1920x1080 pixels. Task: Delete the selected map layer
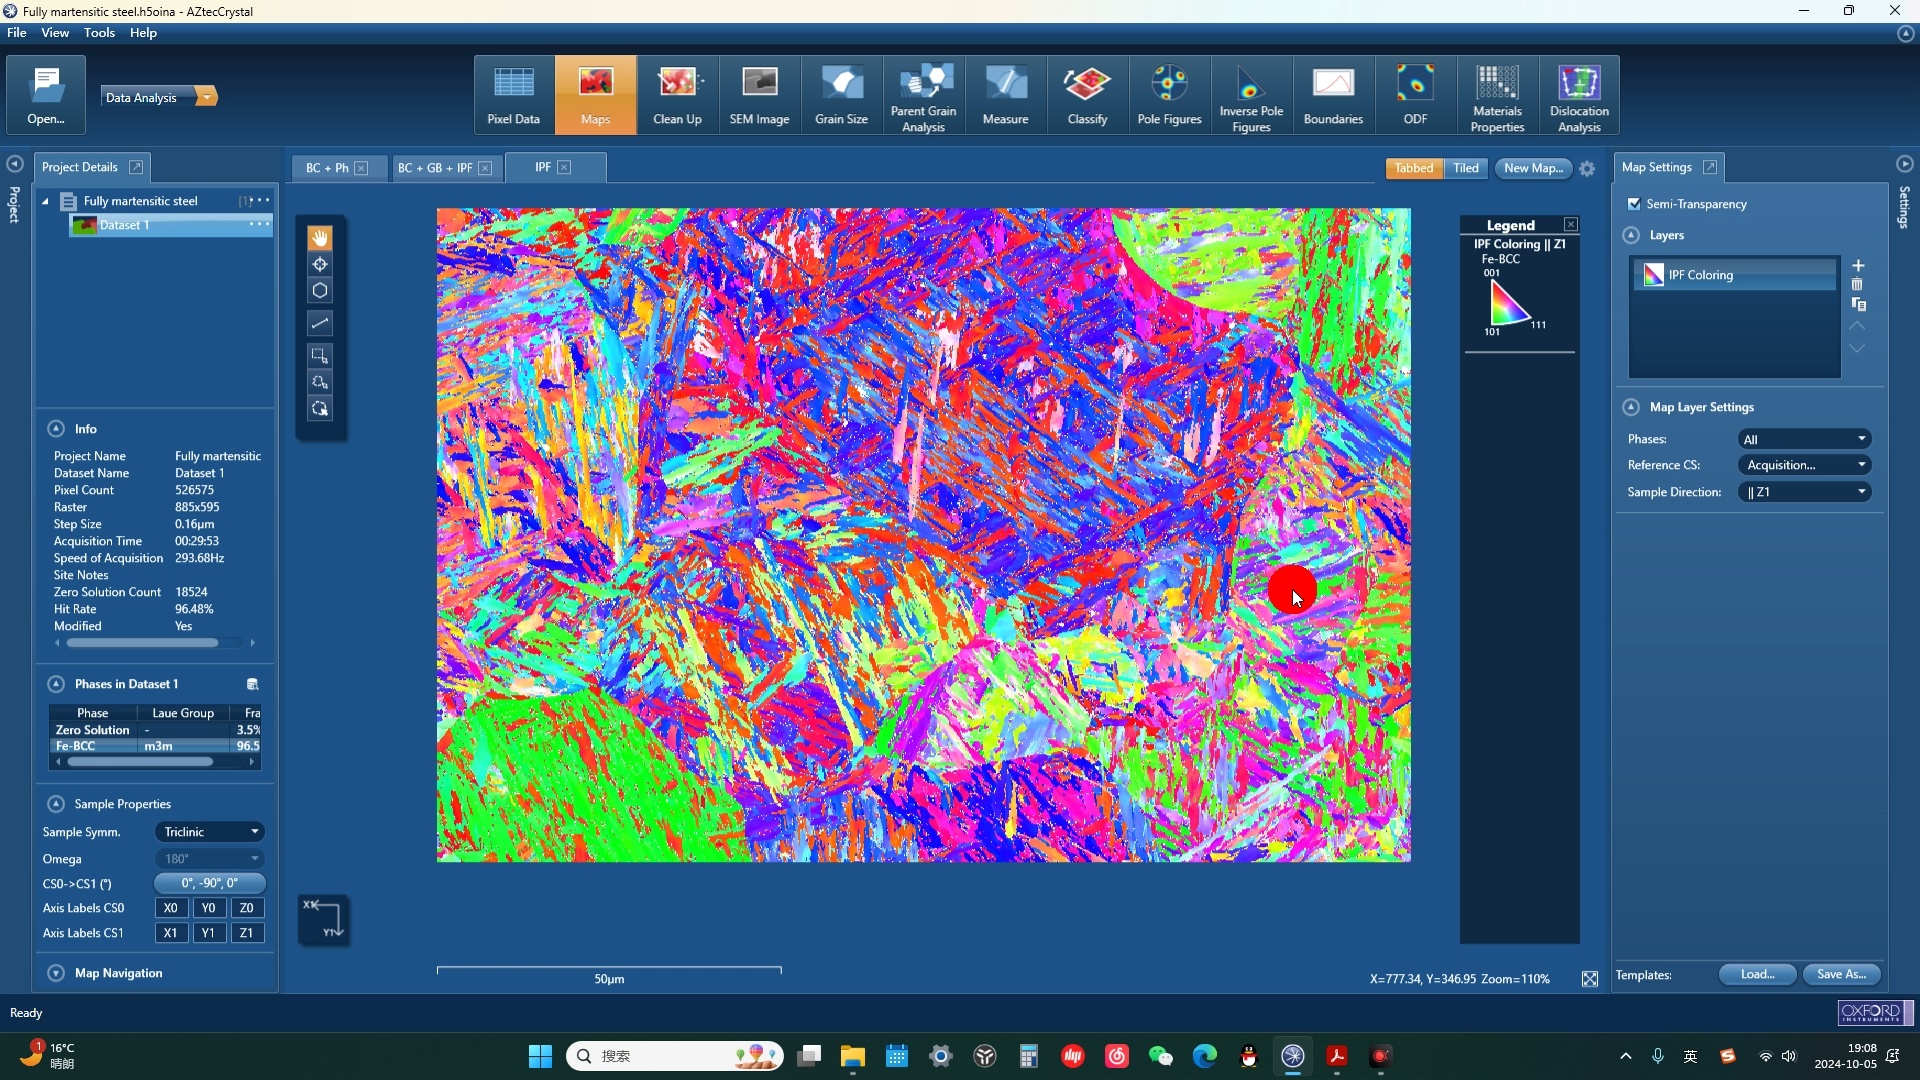1858,285
